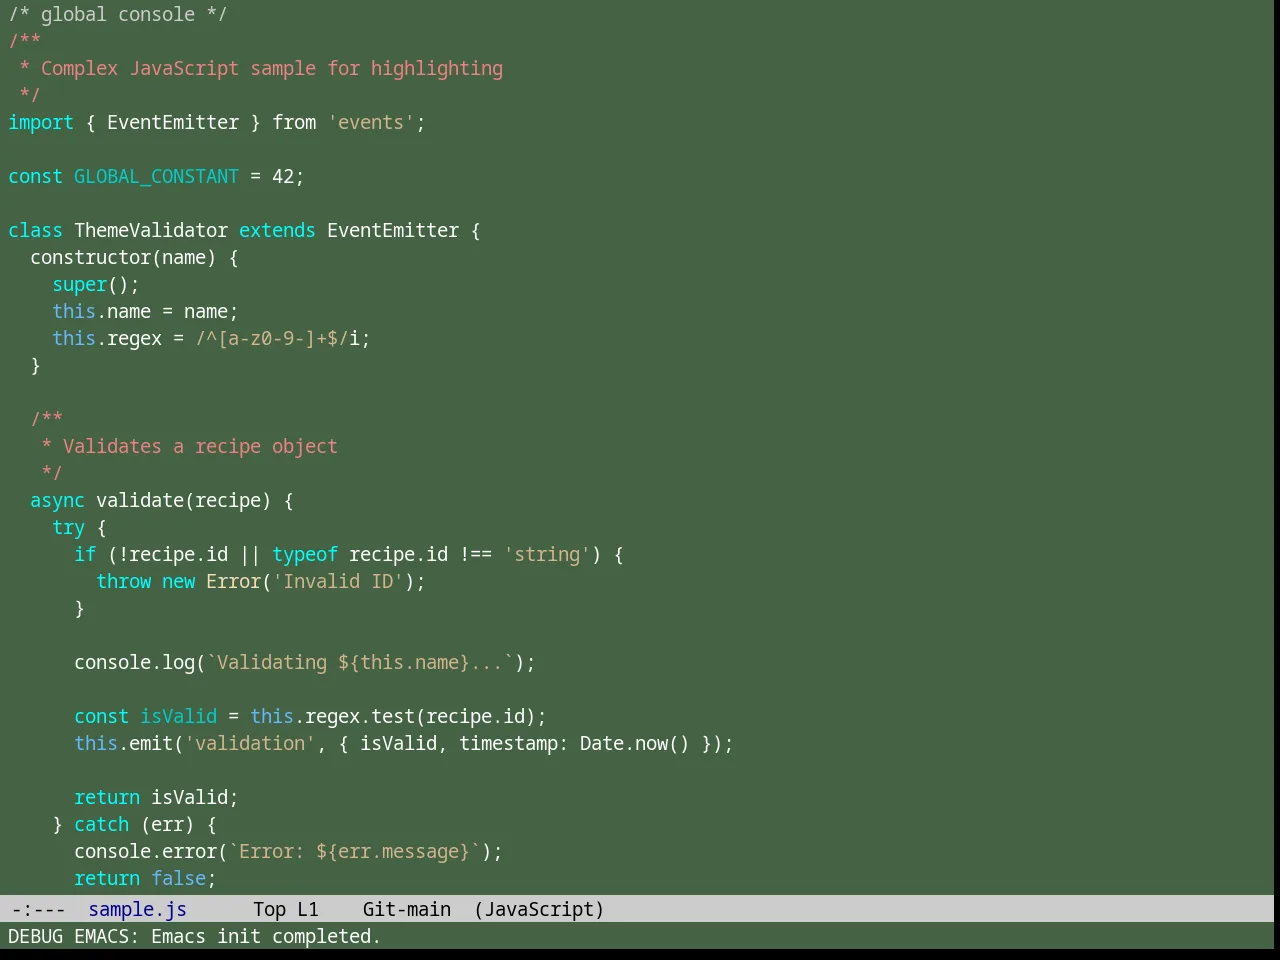
Task: Click the Top position indicator in mode line
Action: [269, 909]
